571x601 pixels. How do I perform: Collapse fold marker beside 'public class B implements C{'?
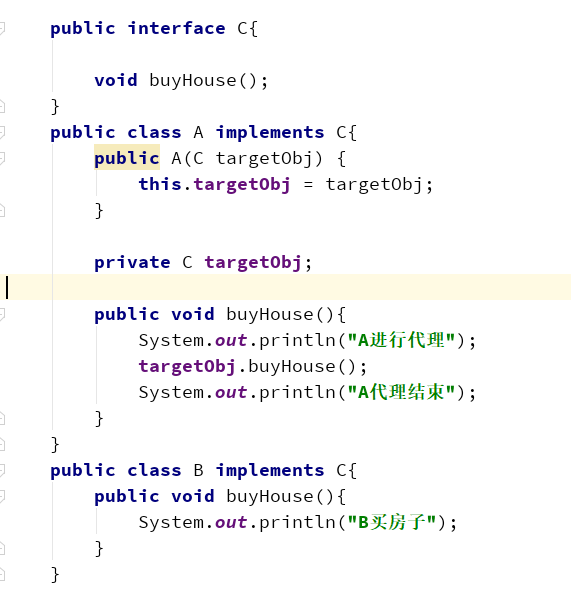pos(2,470)
